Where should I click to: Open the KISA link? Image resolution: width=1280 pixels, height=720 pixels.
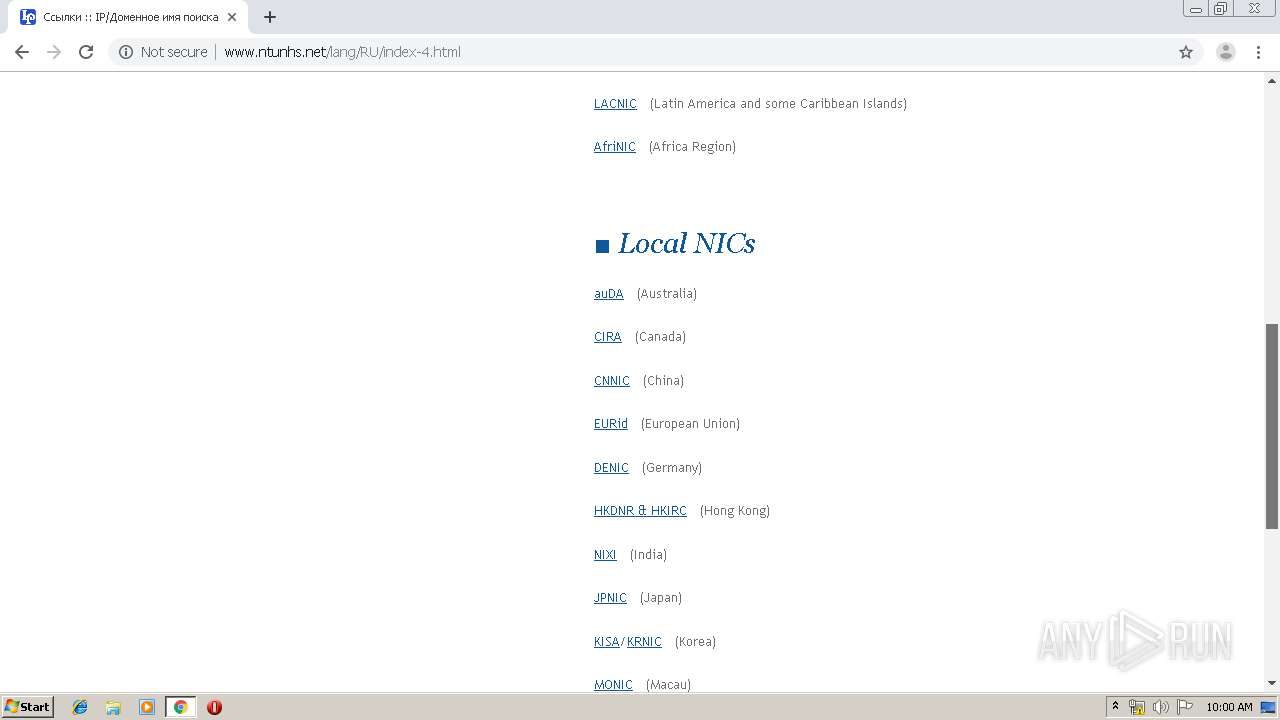607,641
